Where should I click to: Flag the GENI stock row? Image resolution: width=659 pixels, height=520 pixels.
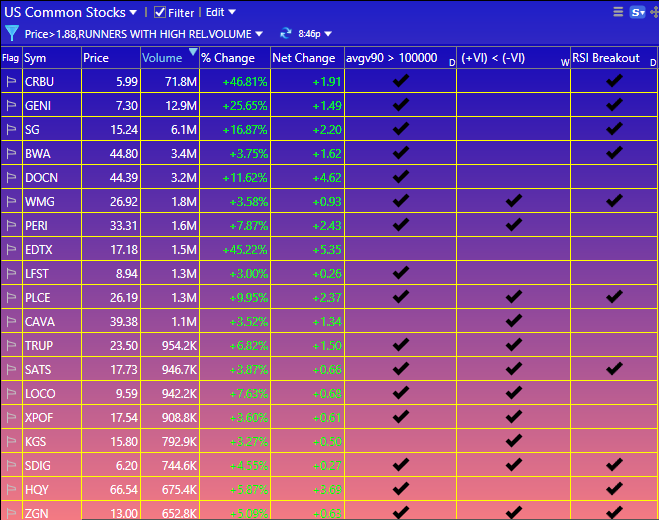(x=11, y=105)
